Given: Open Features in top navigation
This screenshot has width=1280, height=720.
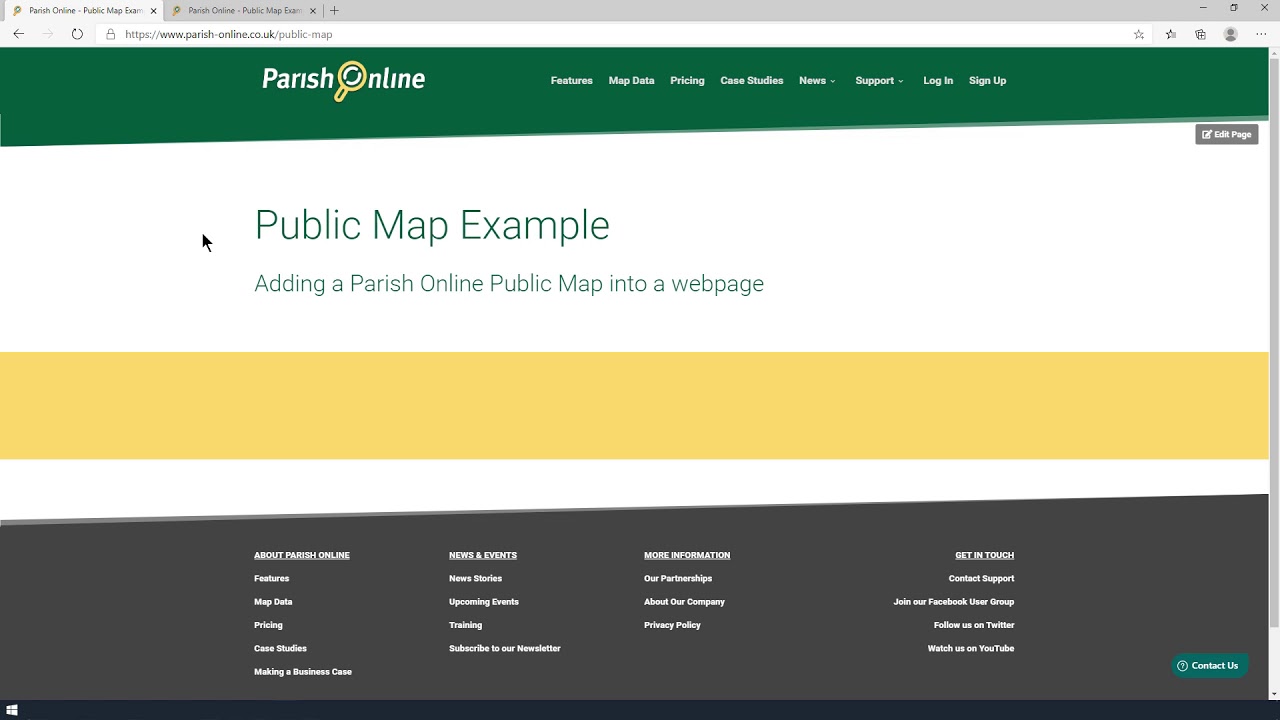Looking at the screenshot, I should click(x=572, y=81).
